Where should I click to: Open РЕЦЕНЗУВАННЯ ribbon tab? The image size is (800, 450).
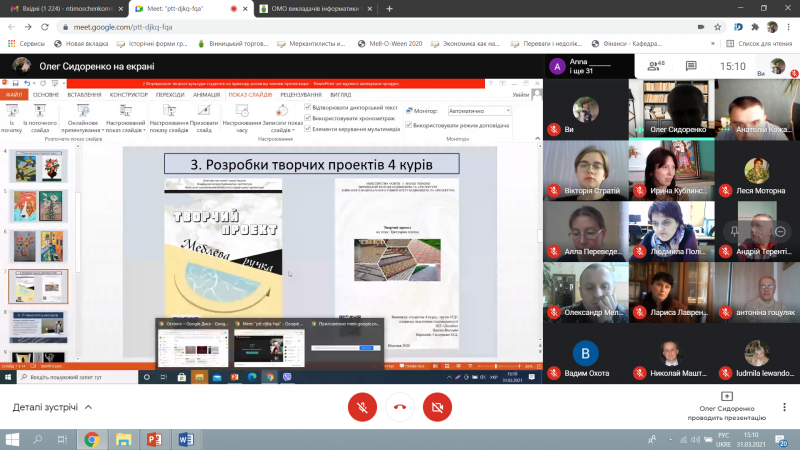click(301, 95)
